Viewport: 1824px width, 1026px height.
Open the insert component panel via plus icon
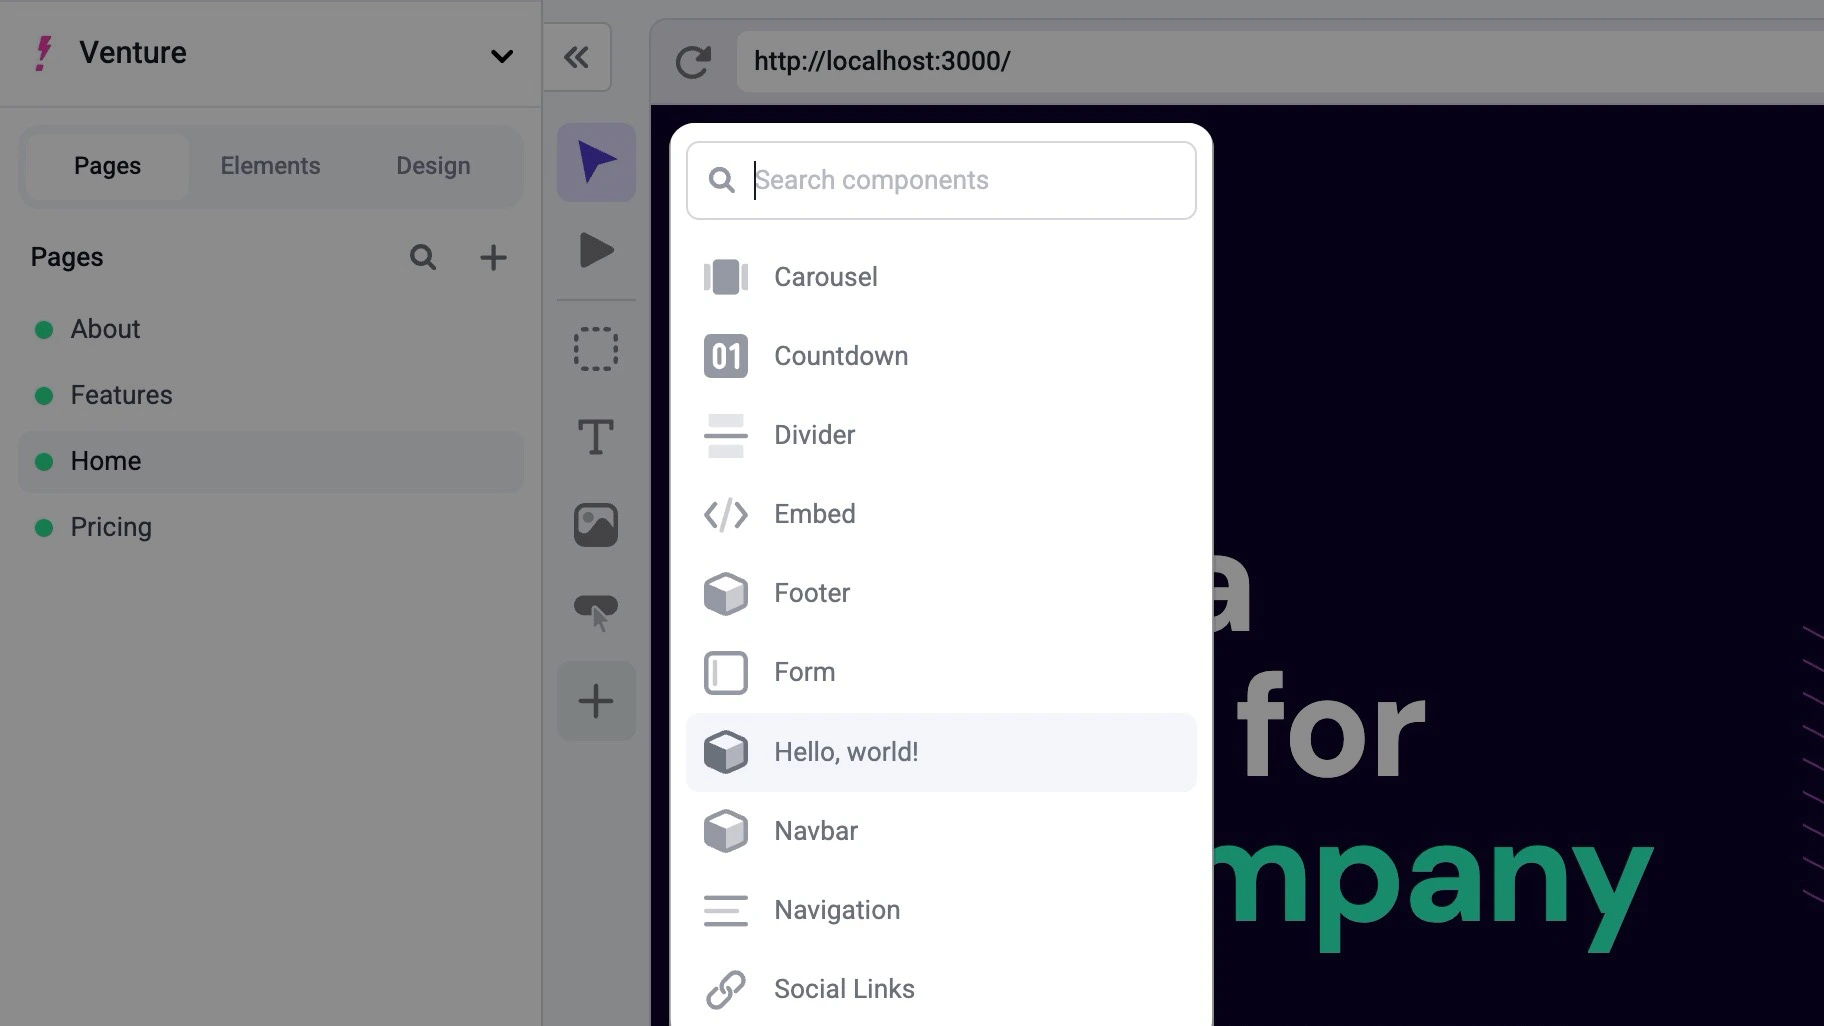pyautogui.click(x=595, y=700)
